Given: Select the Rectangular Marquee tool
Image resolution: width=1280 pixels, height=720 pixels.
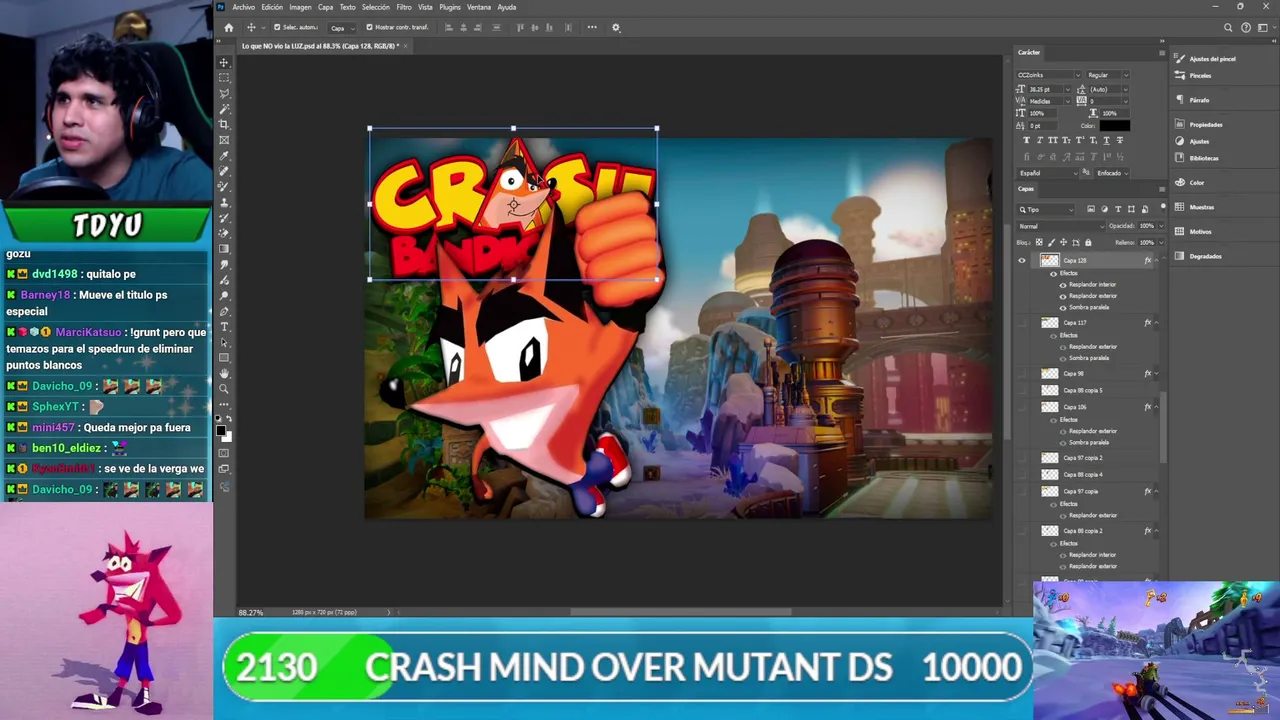Looking at the screenshot, I should (x=224, y=77).
